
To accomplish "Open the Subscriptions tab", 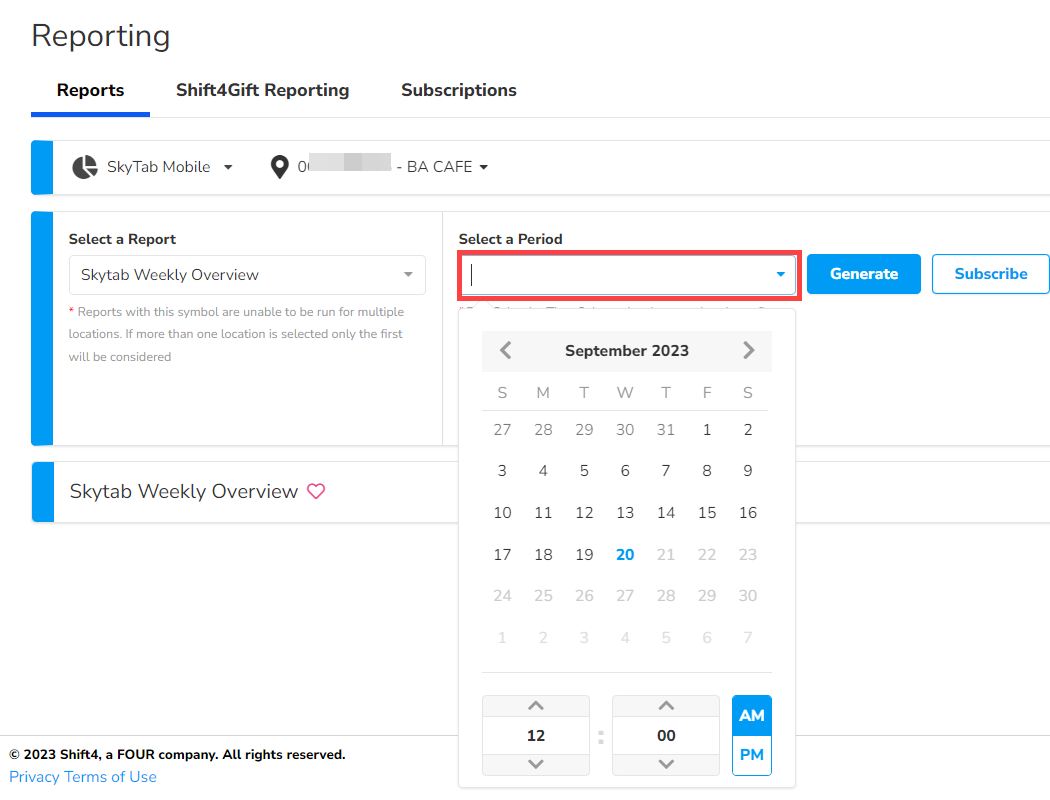I will [458, 90].
